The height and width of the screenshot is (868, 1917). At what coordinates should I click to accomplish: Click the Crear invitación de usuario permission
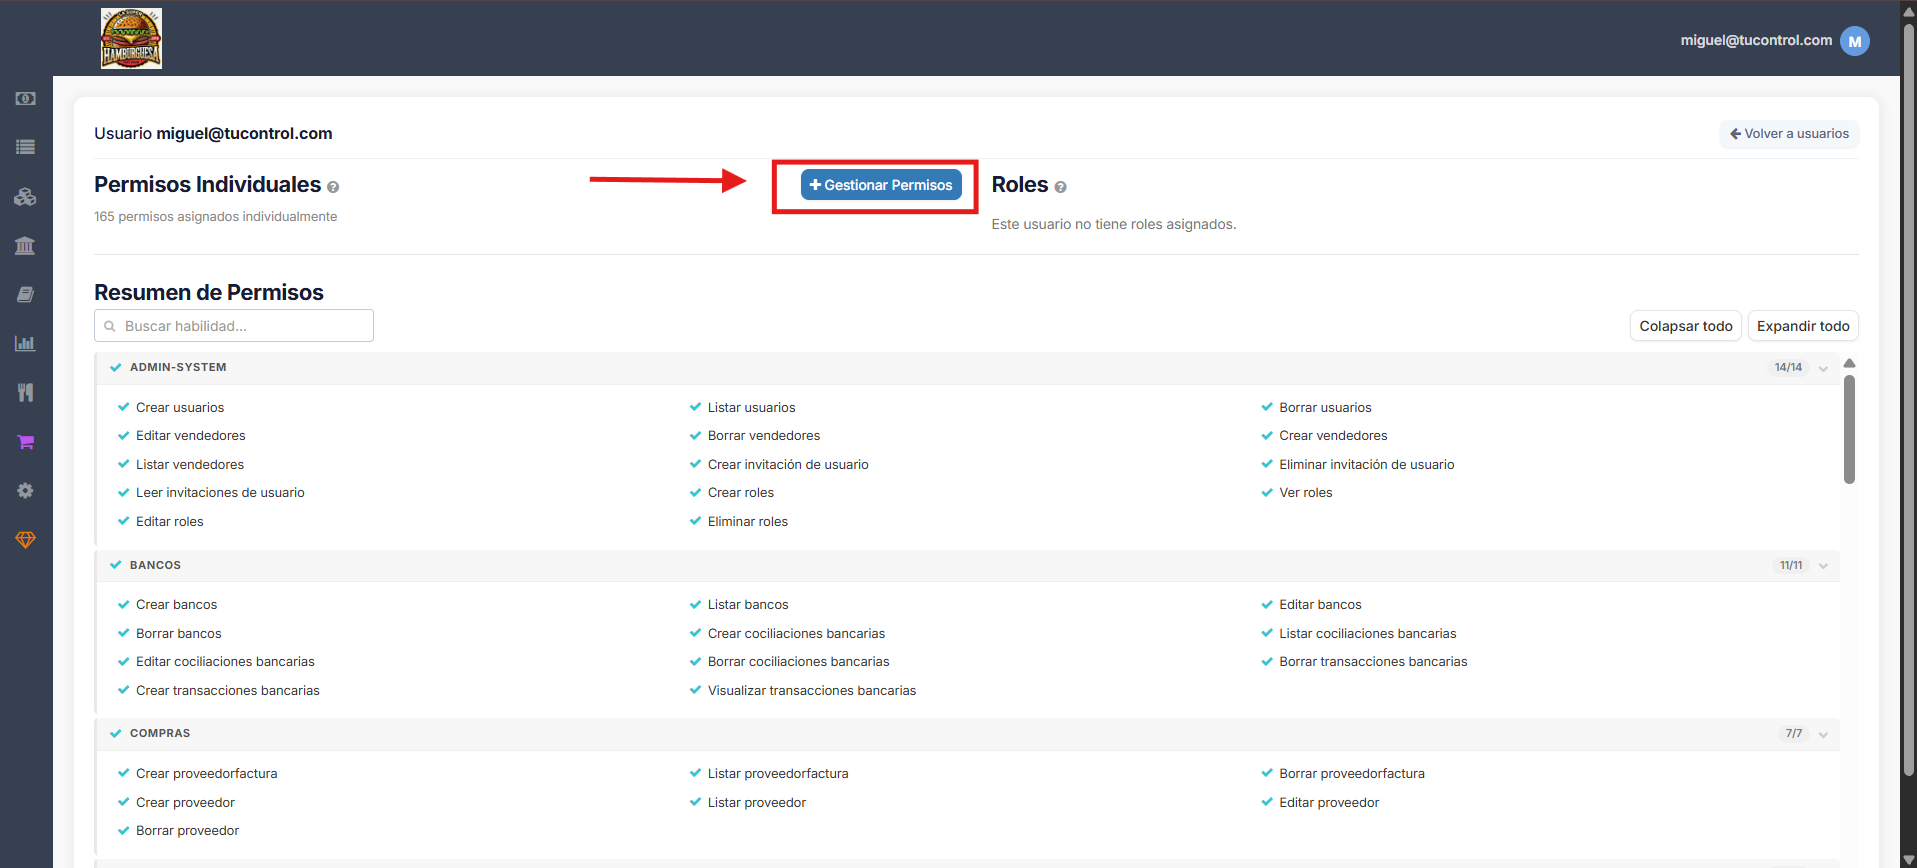pos(788,464)
